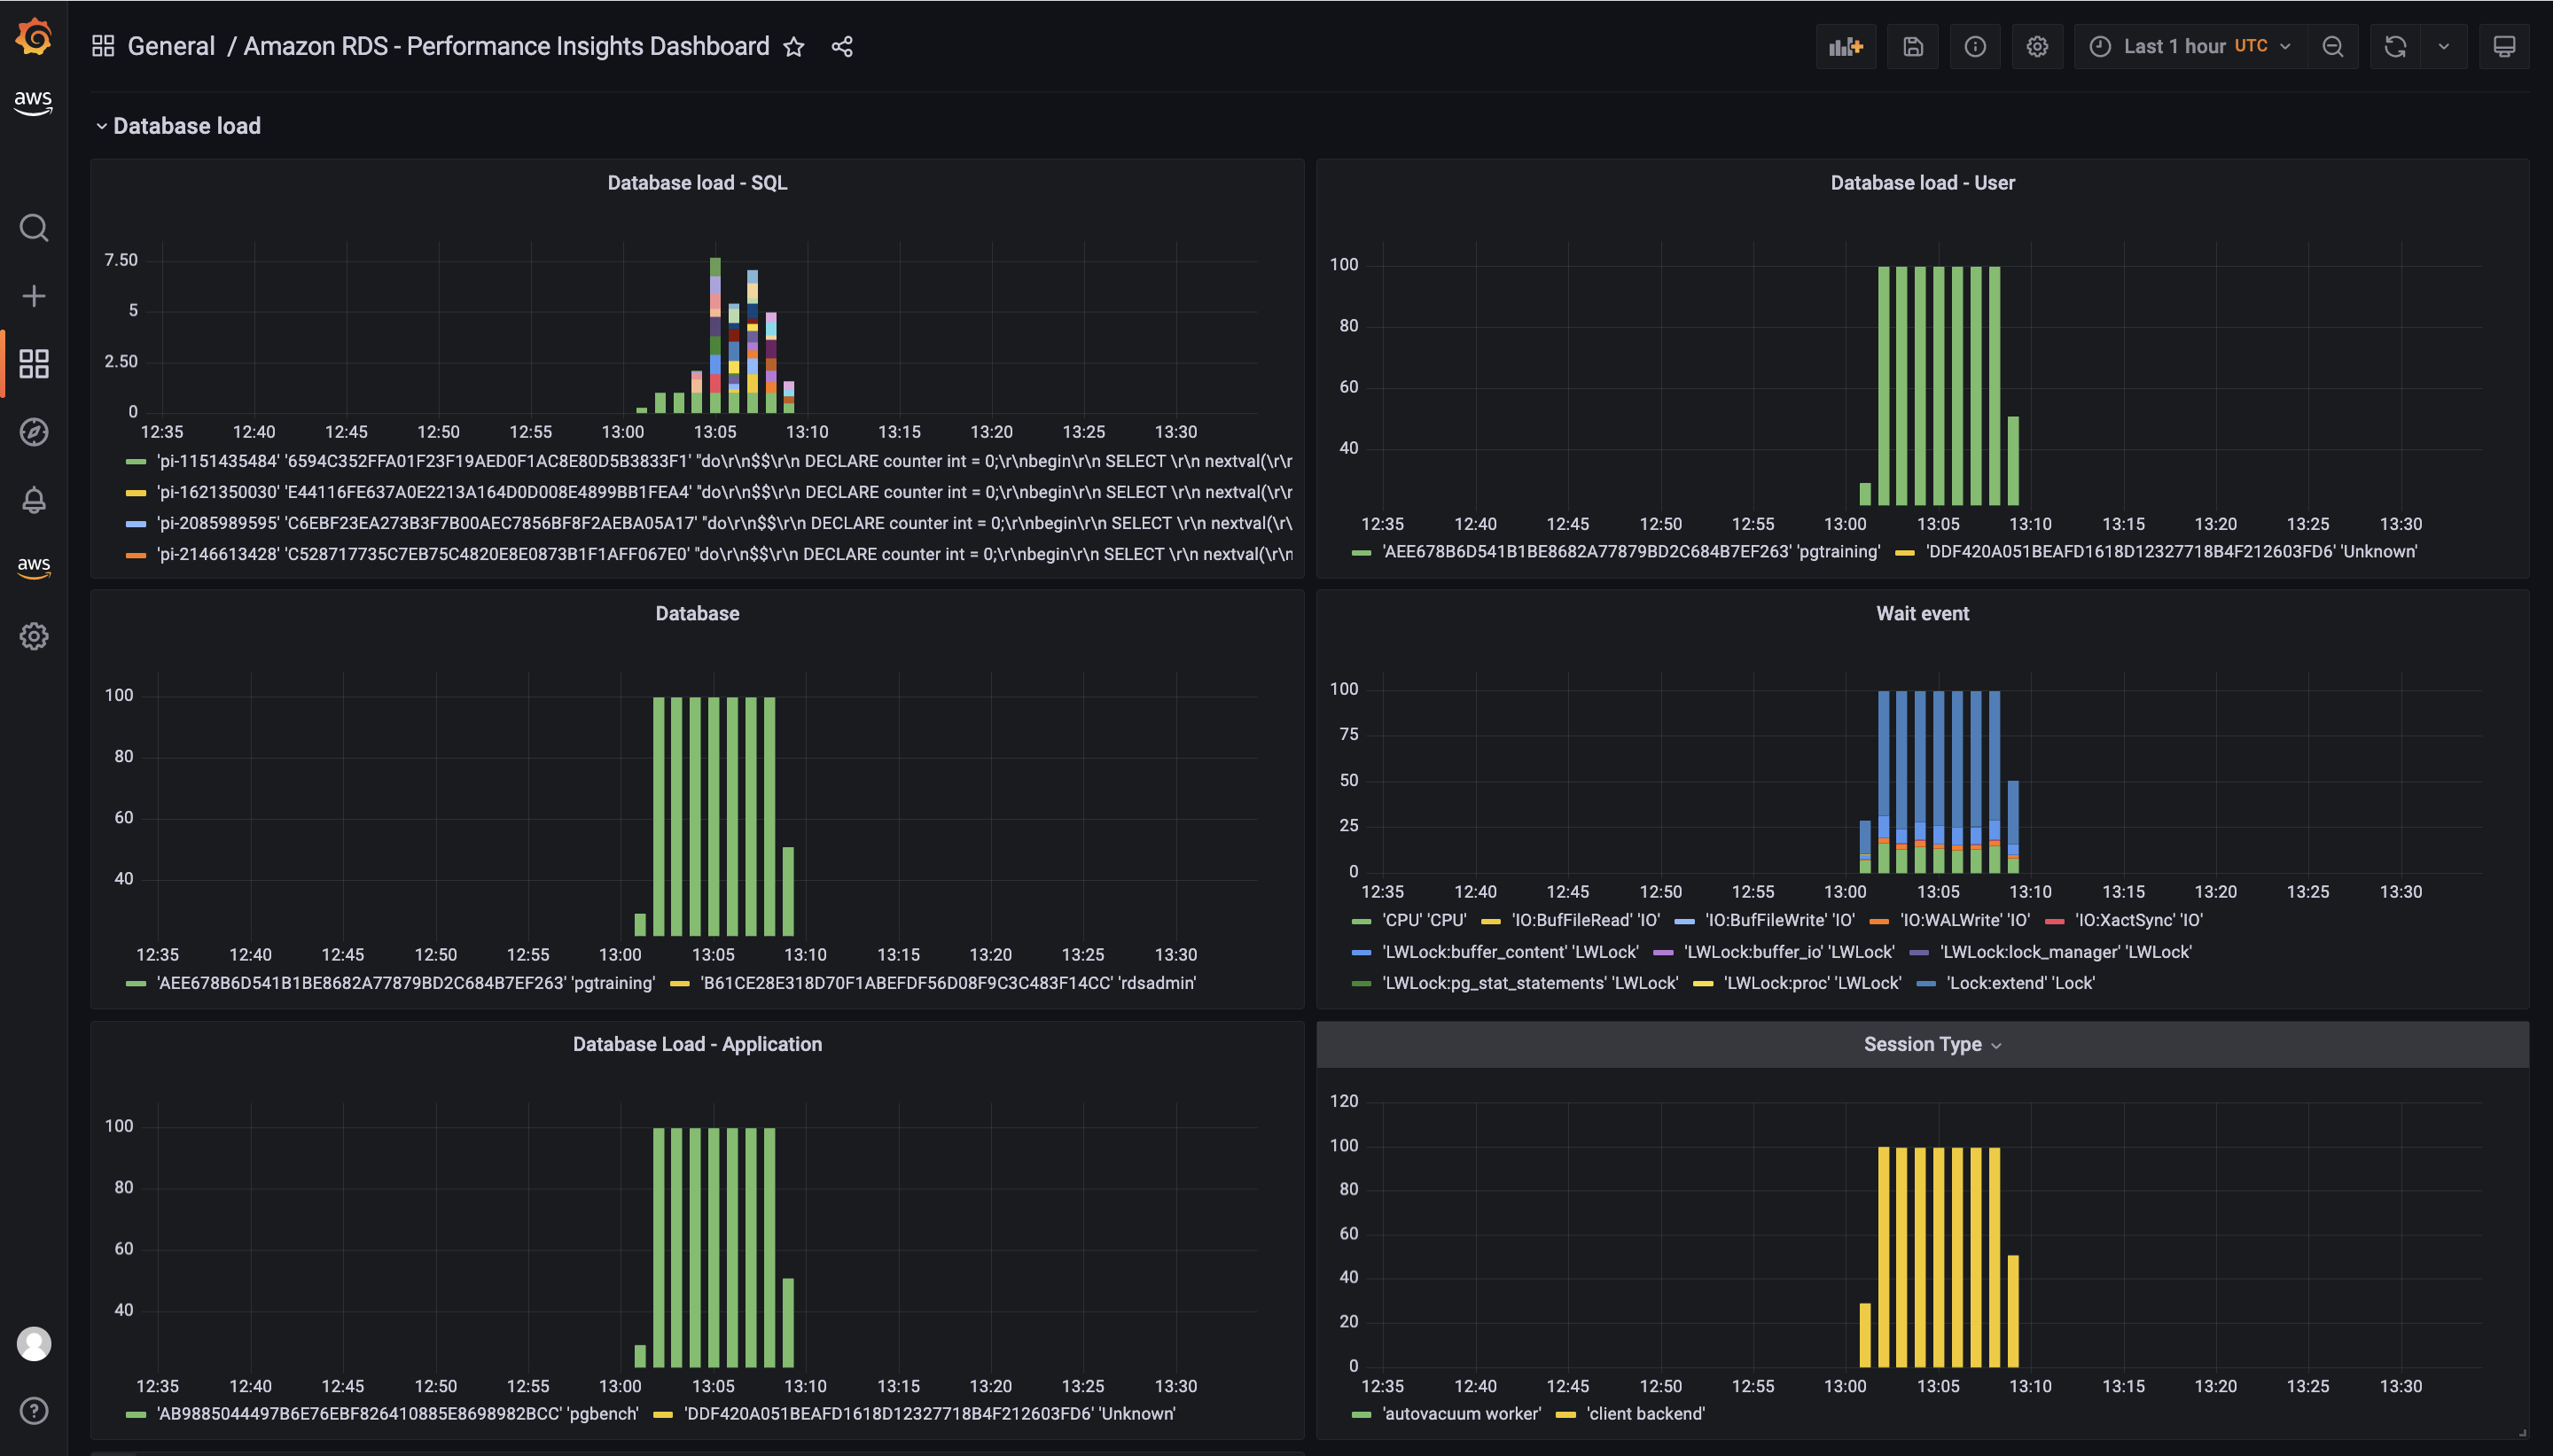Click Amazon RDS - Performance Insights Dashboard title

point(506,46)
